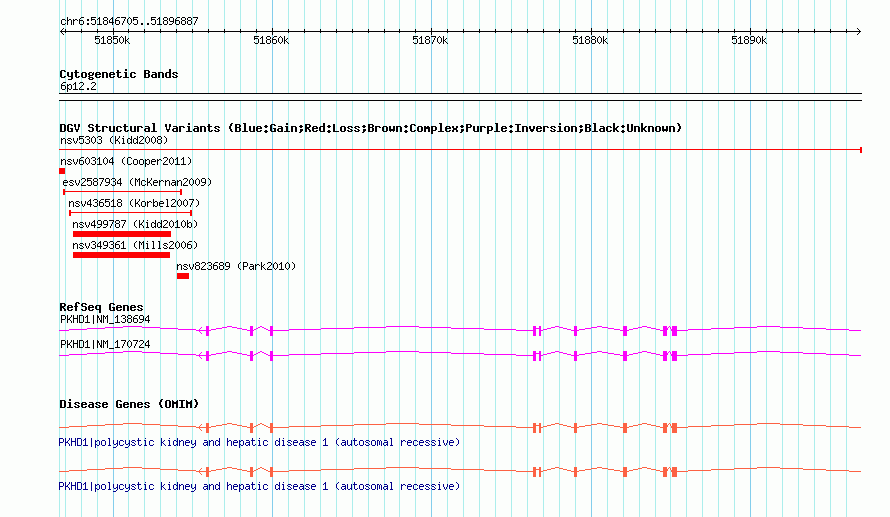Image resolution: width=890 pixels, height=517 pixels.
Task: Select the nsv499787 (Kidd2010b) red bar
Action: click(122, 234)
